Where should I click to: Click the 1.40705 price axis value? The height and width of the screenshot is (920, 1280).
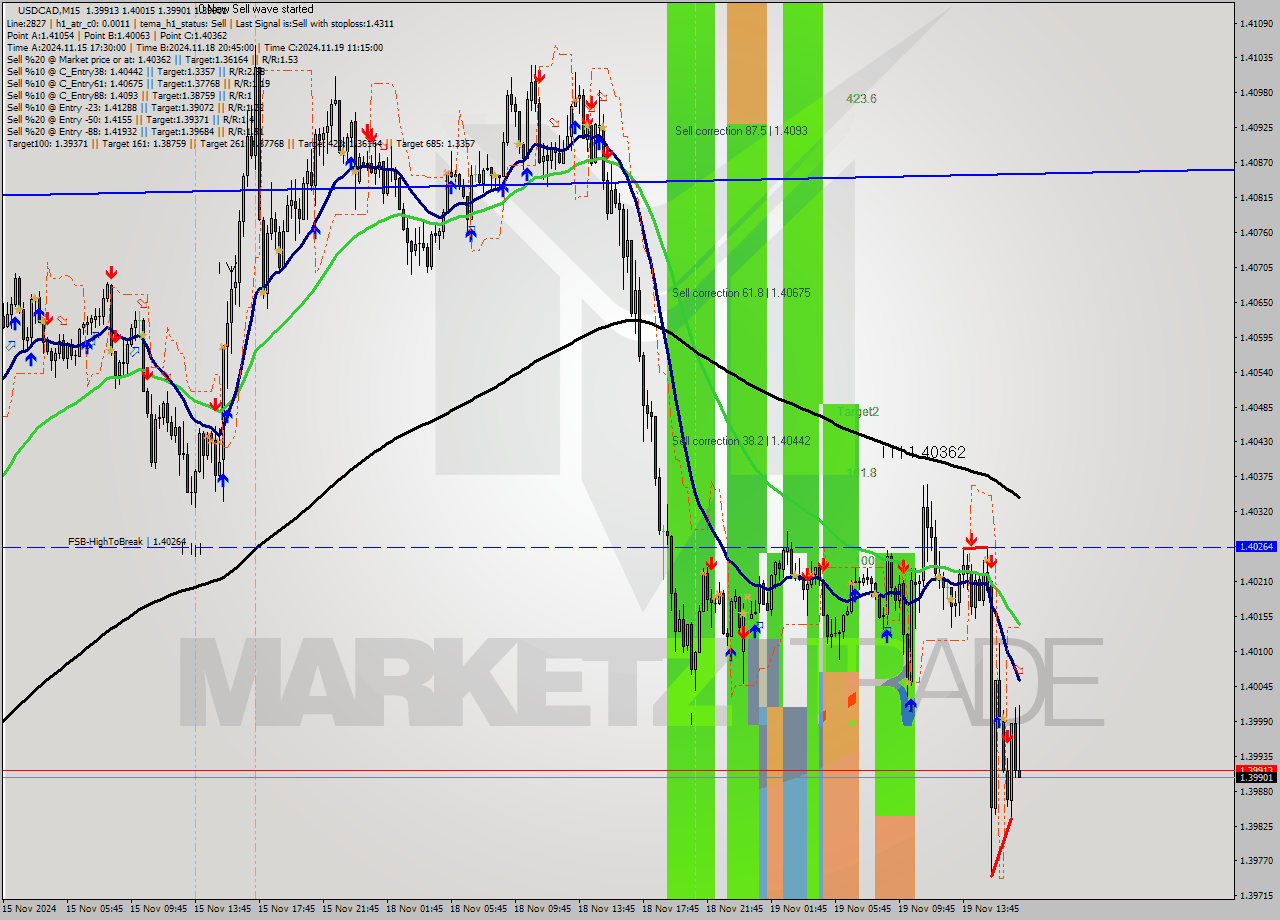pyautogui.click(x=1255, y=268)
